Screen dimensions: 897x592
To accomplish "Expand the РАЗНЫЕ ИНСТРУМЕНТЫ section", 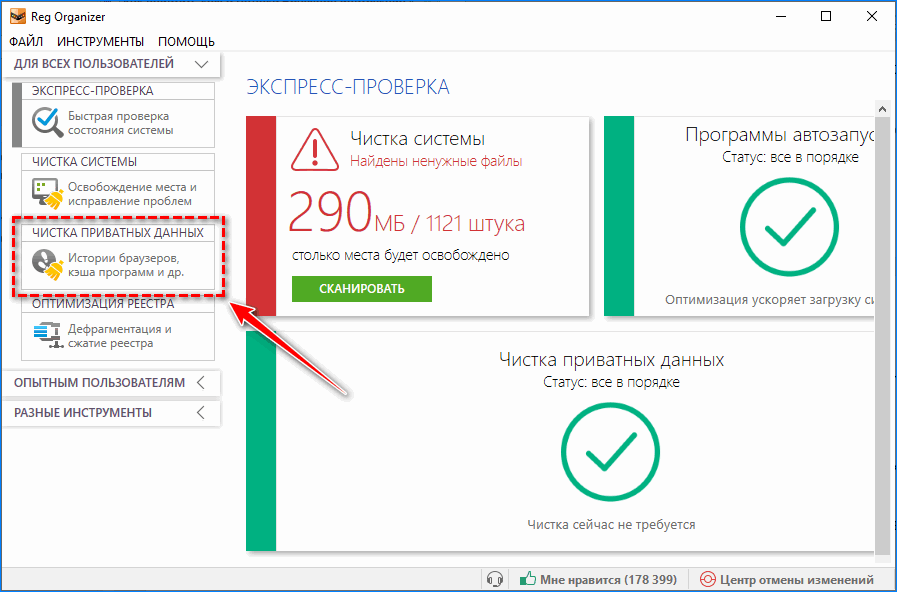I will pyautogui.click(x=201, y=412).
